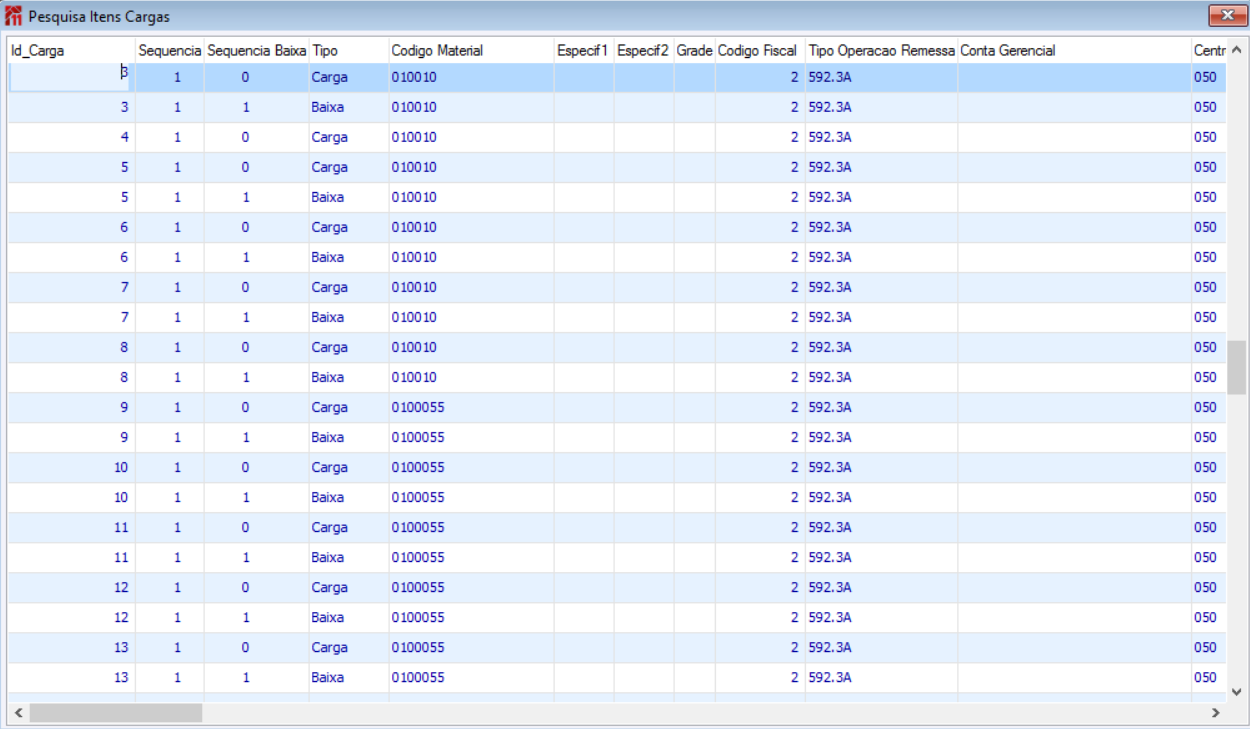
Task: Click the Especif1 column header
Action: coord(584,51)
